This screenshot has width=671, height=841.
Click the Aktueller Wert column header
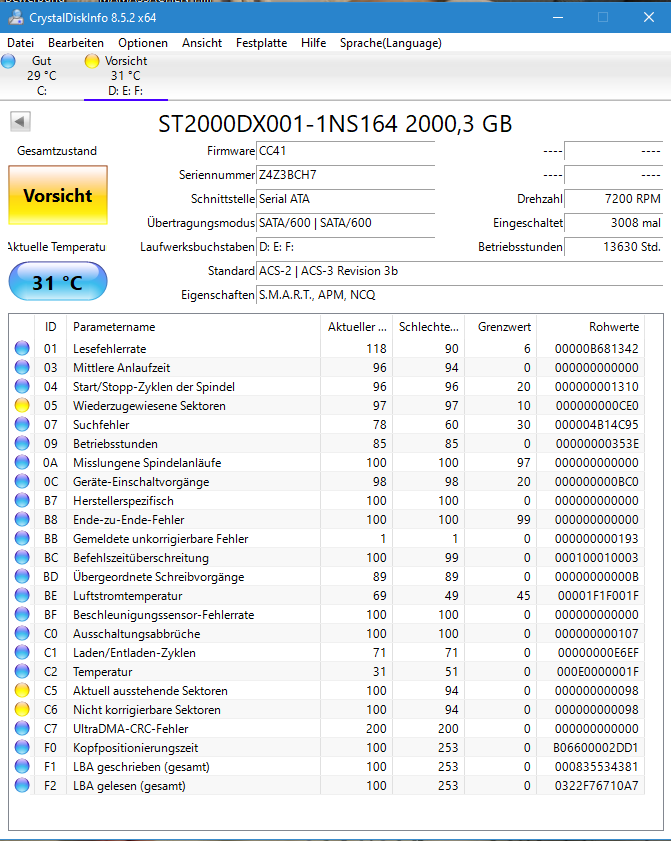tap(356, 327)
